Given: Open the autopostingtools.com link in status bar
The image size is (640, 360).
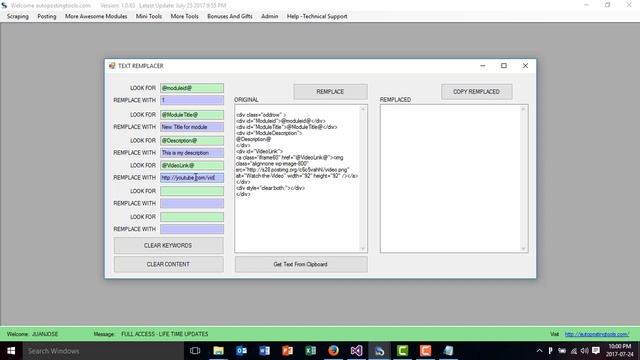Looking at the screenshot, I should (x=597, y=334).
